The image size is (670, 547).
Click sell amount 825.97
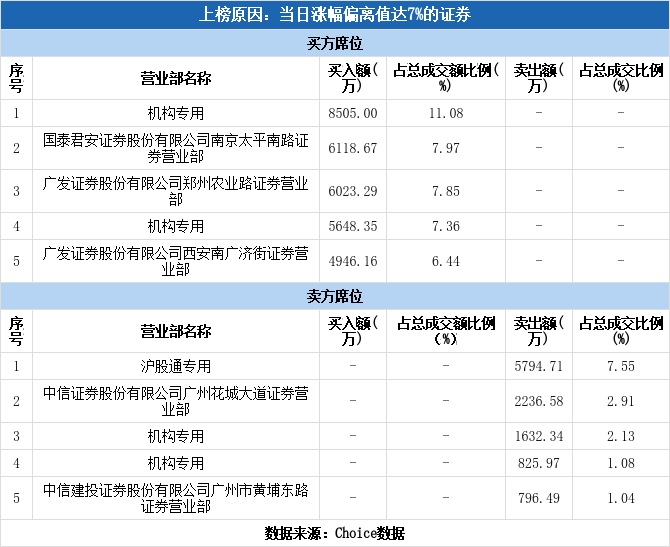pyautogui.click(x=539, y=463)
